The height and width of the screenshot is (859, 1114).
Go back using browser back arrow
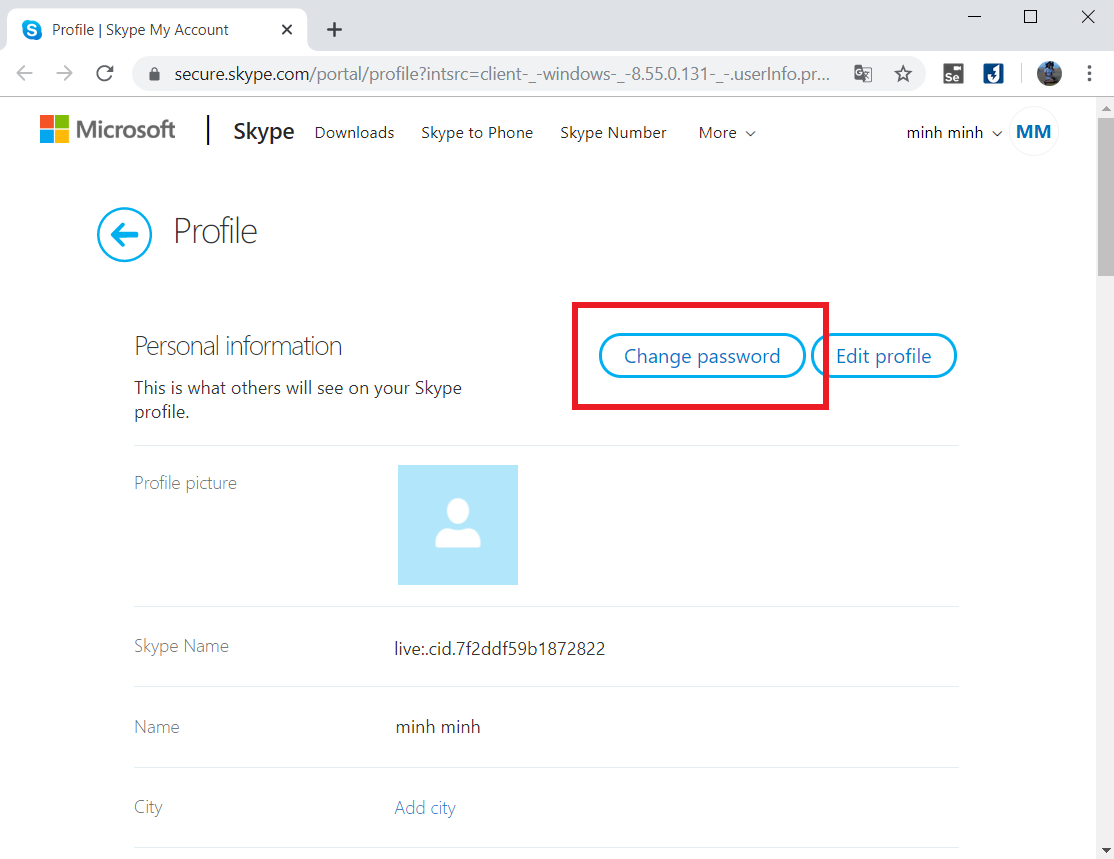[25, 73]
